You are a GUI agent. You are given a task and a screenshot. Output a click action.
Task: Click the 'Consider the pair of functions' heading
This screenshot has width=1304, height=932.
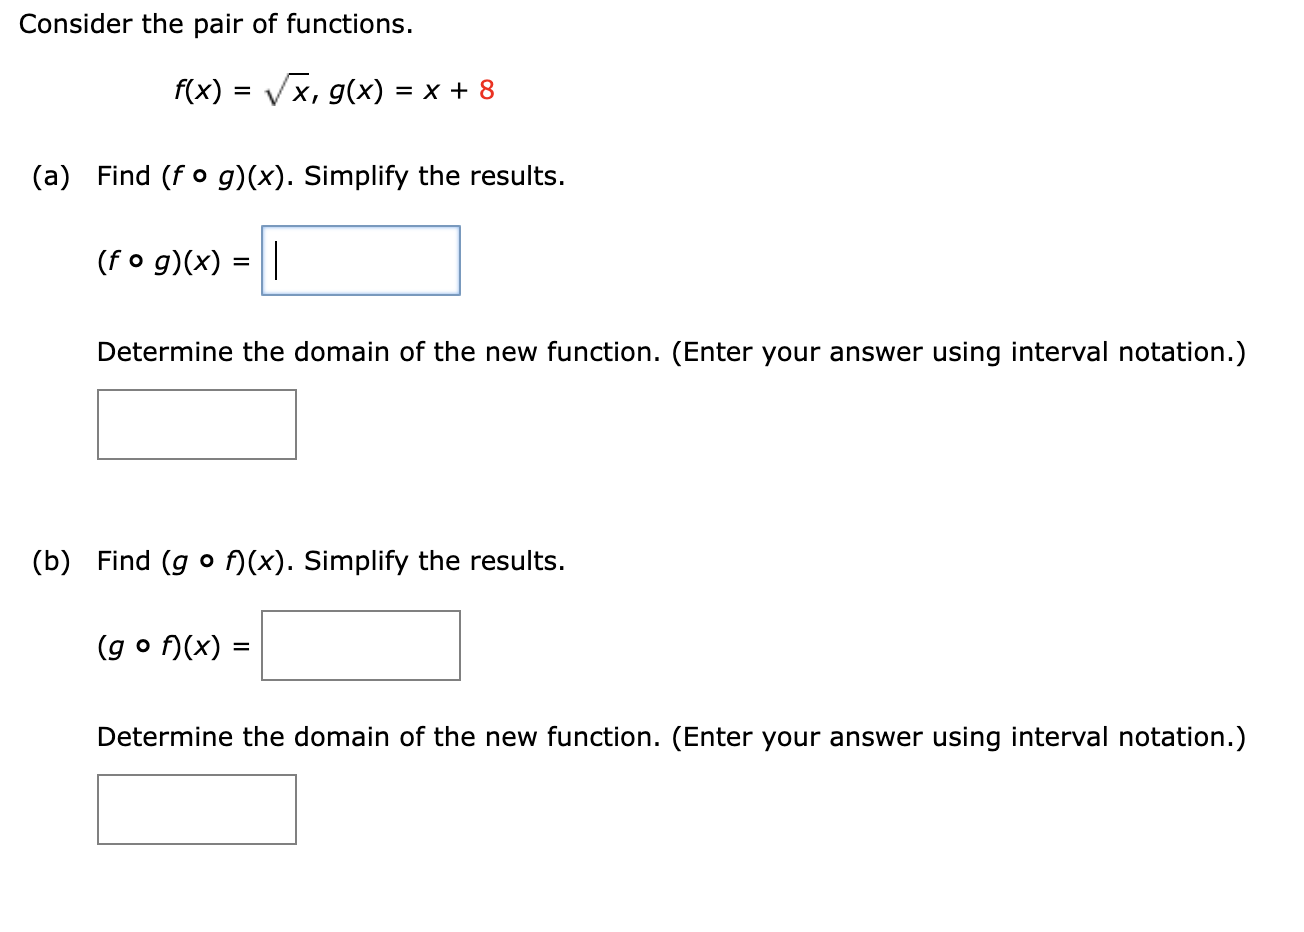[215, 23]
